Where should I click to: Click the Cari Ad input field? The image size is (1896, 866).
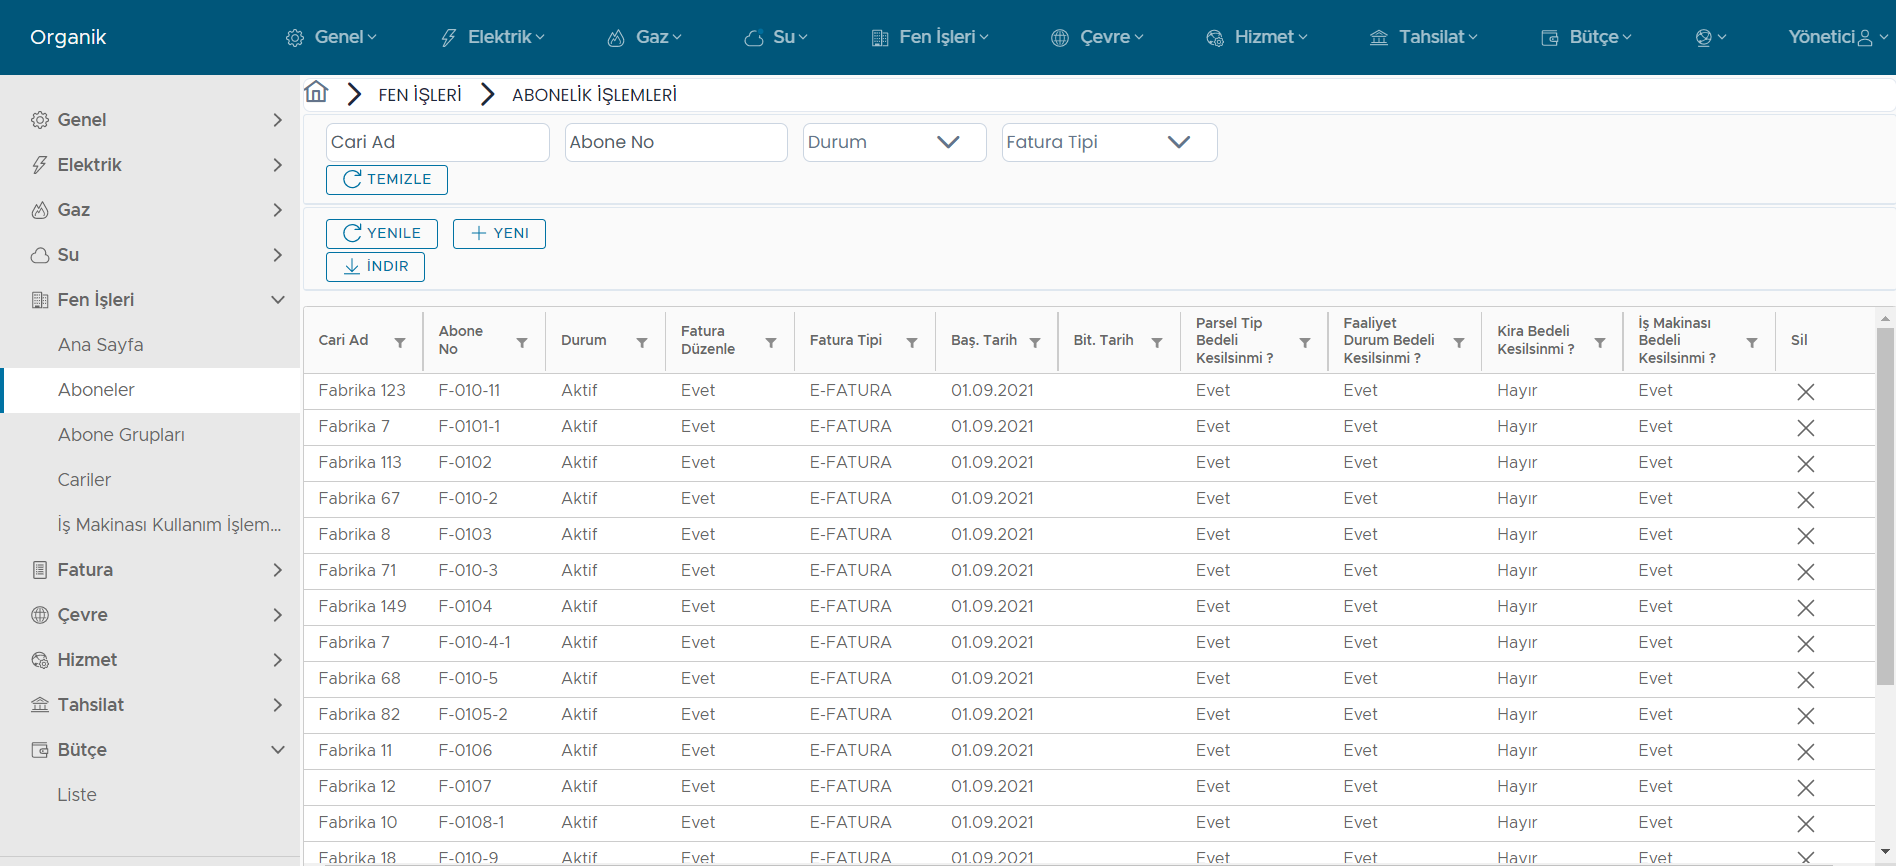coord(437,142)
